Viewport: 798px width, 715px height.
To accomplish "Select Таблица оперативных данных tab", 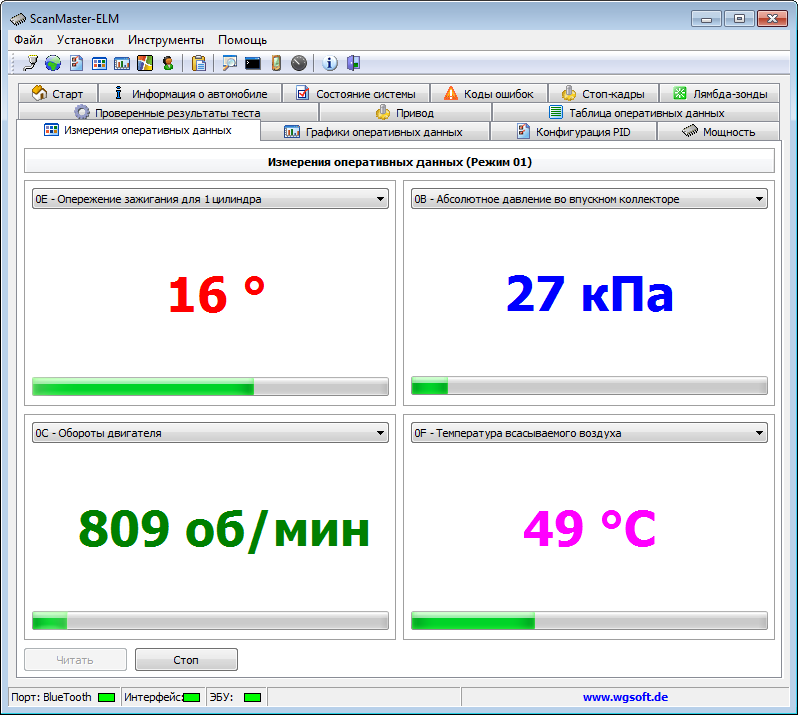I will click(636, 112).
